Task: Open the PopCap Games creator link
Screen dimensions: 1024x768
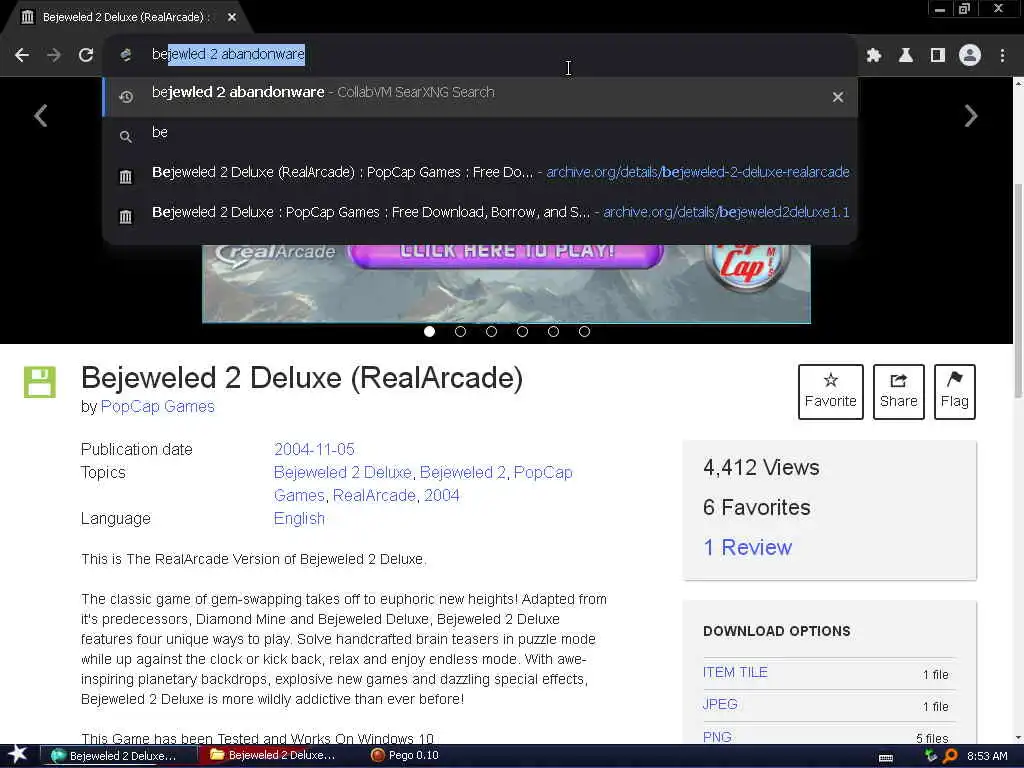Action: tap(157, 407)
